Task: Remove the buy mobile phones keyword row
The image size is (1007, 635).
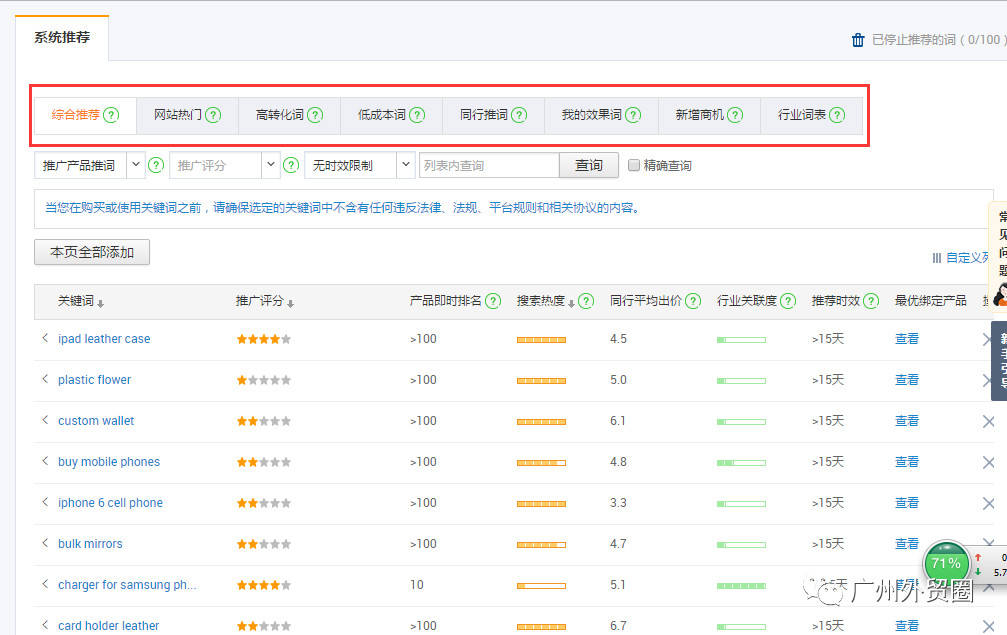Action: click(988, 462)
